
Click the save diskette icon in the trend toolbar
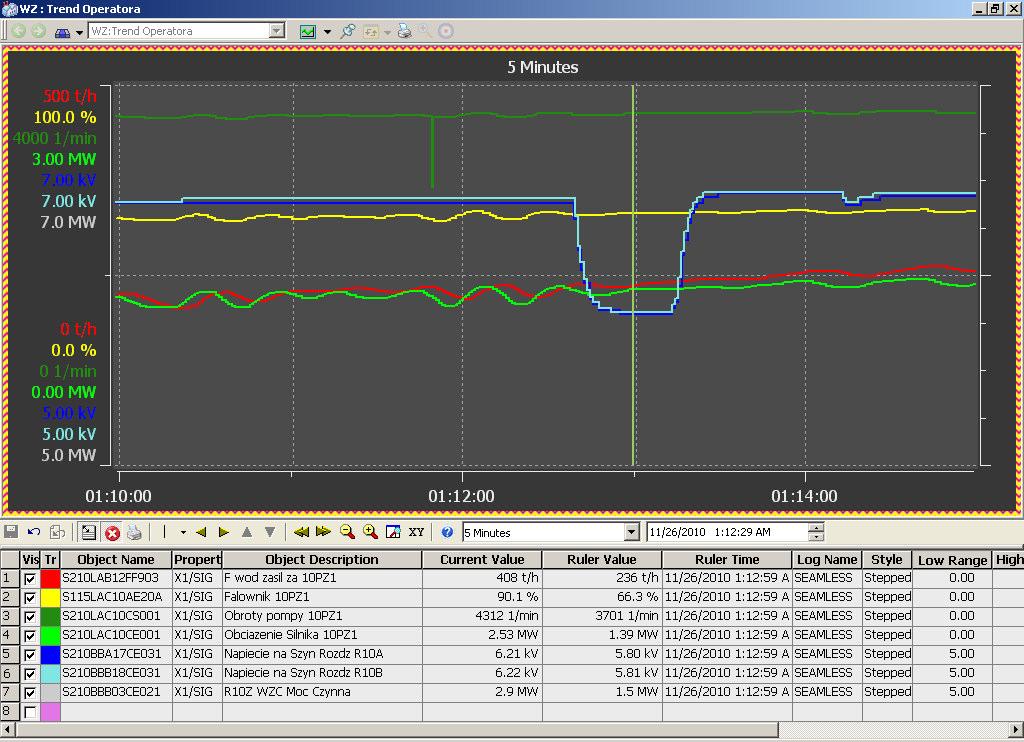(11, 532)
